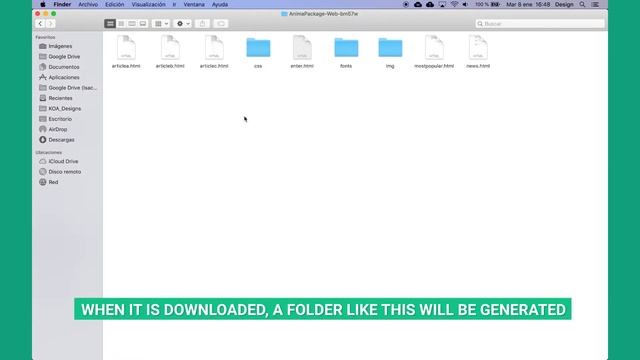Focus the Buscar search field

coord(540,24)
